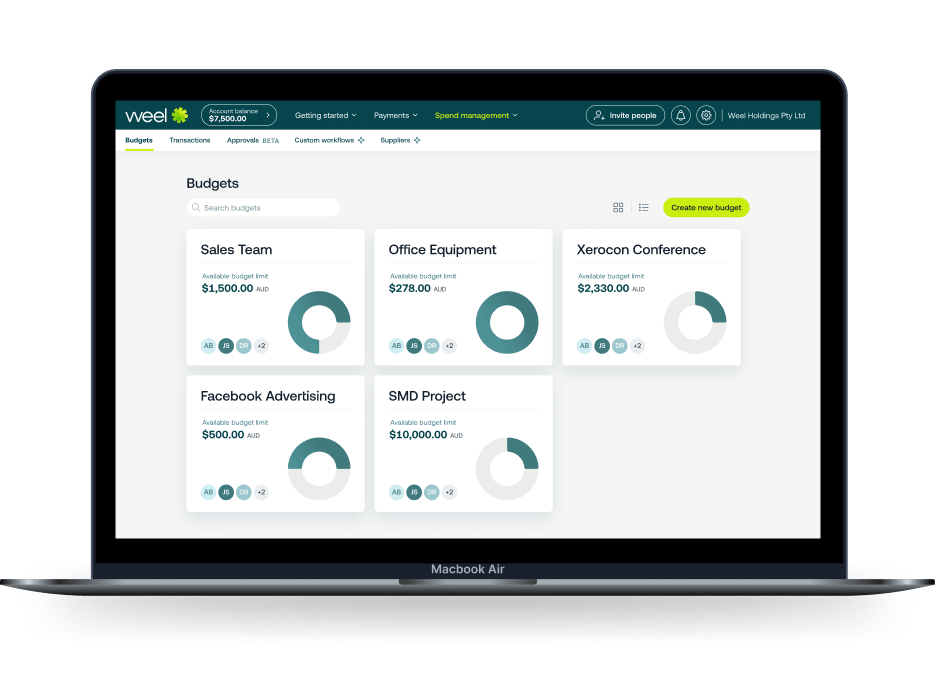Click the sparkle icon beside Suppliers

(x=417, y=140)
